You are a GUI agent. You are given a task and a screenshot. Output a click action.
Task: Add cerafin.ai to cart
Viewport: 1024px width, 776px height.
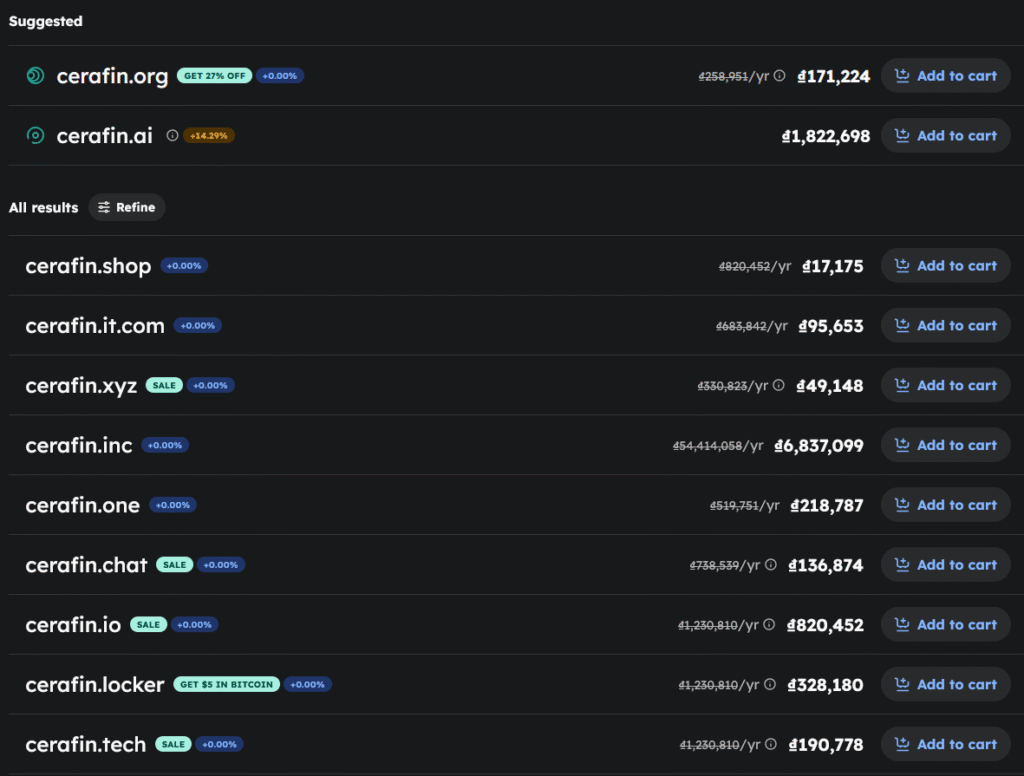[945, 136]
